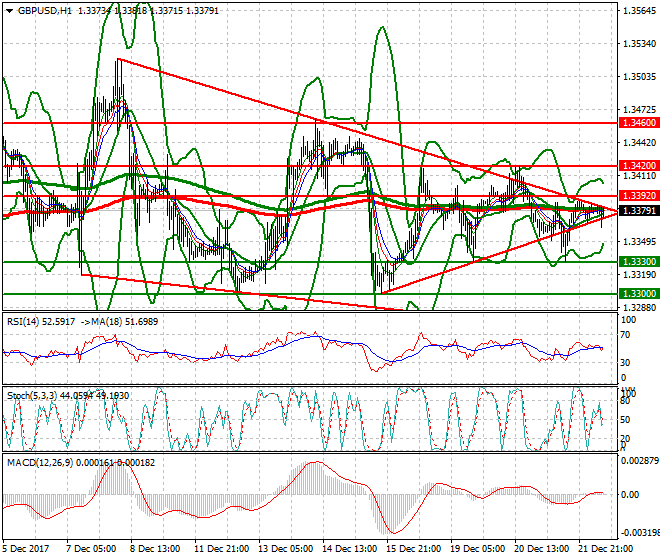660x560 pixels.
Task: Click the 1.34600 red price level label
Action: [x=639, y=123]
